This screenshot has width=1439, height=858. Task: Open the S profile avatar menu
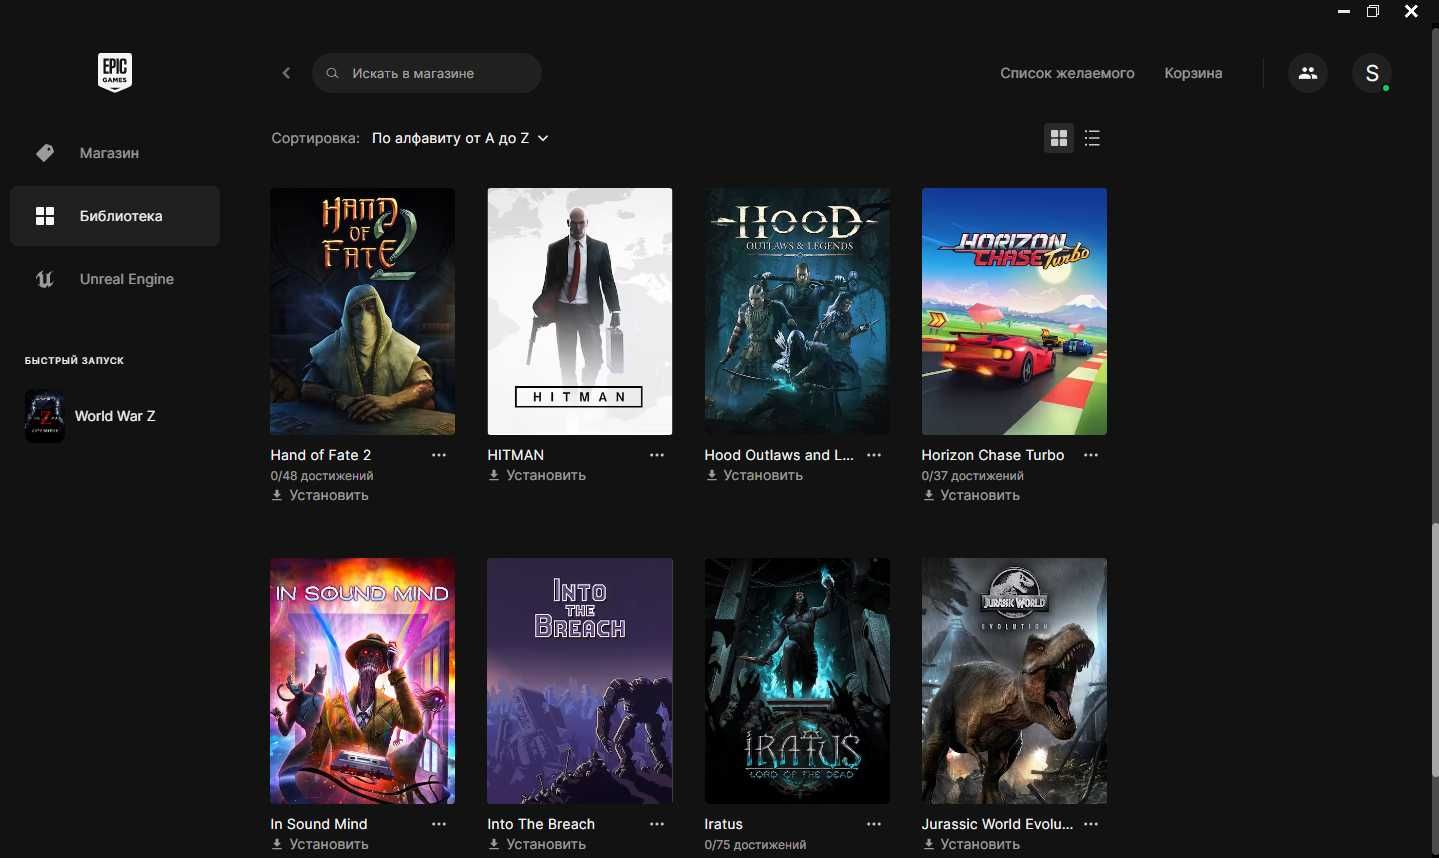(x=1372, y=73)
